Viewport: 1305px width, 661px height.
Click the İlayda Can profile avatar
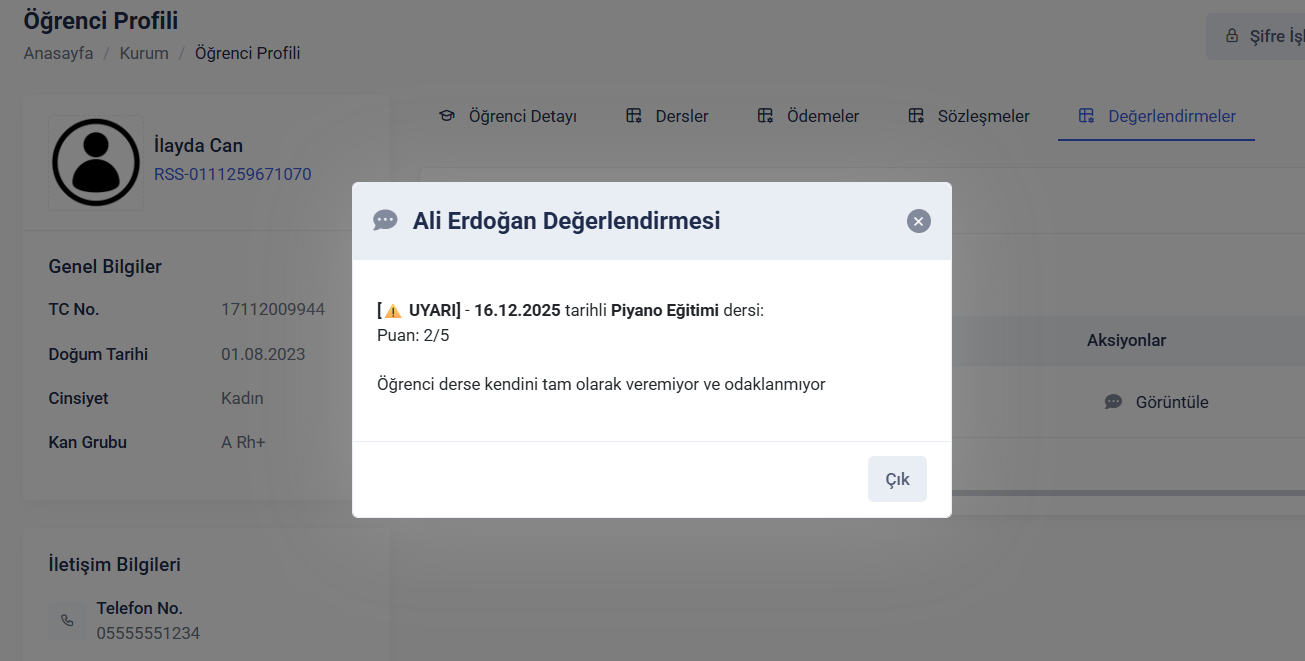tap(96, 163)
